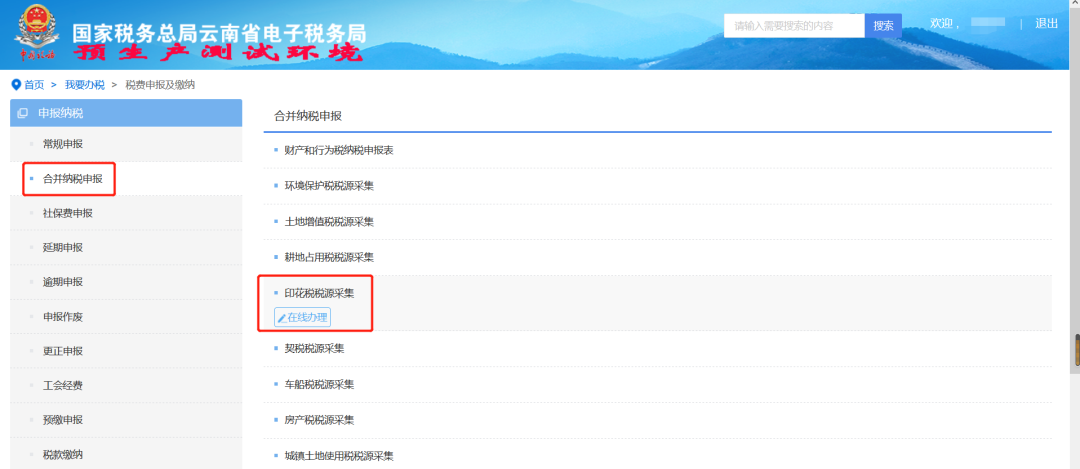Screen dimensions: 1080x469
Task: Open 财产和行为税纳税申报表
Action: tap(339, 149)
